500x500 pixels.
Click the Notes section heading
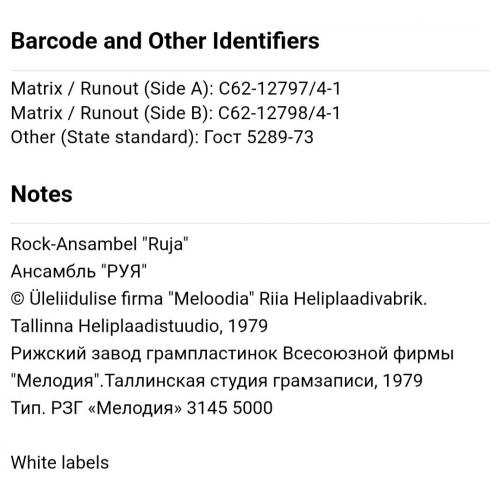[x=42, y=194]
